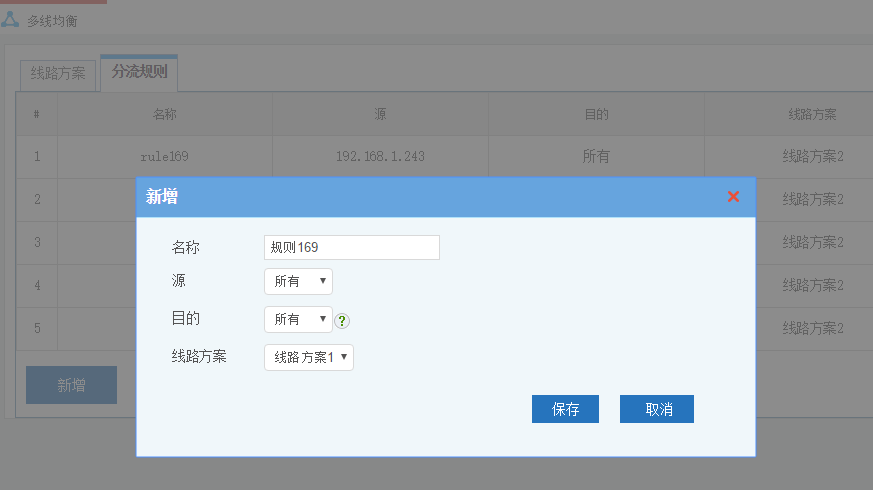873x490 pixels.
Task: Click the green help icon beside 目的
Action: pyautogui.click(x=342, y=321)
